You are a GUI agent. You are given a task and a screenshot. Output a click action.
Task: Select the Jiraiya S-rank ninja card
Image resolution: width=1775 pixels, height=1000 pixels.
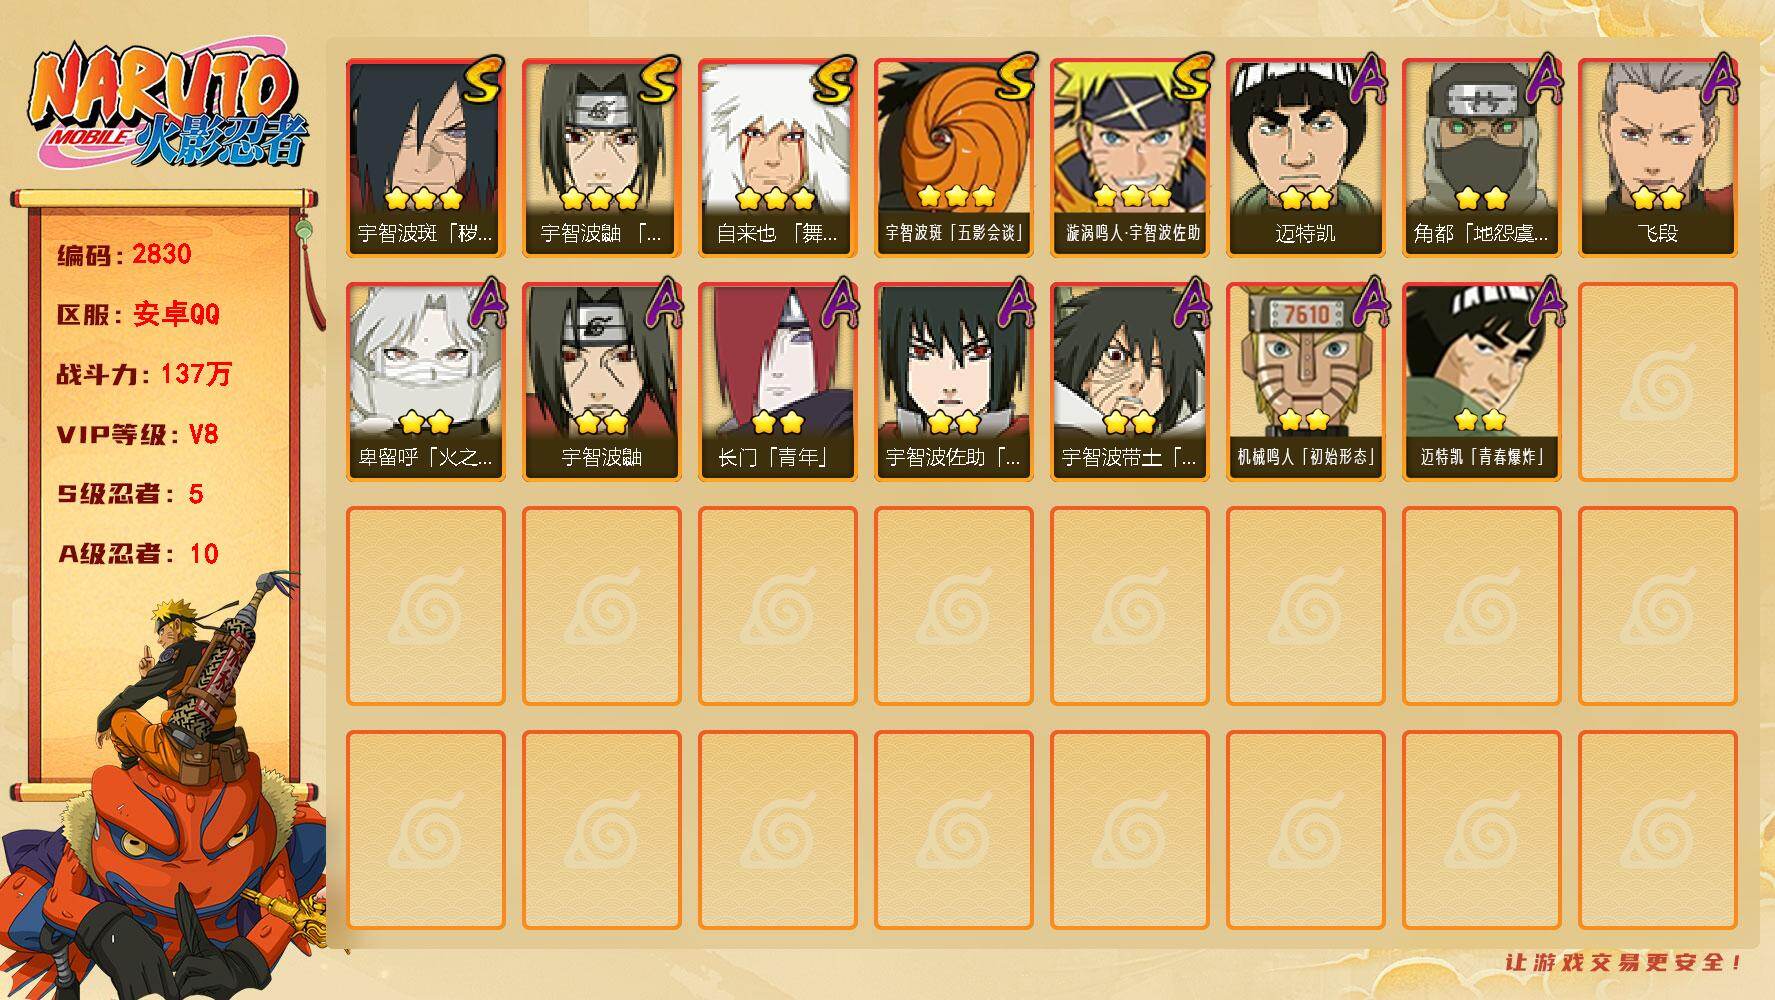(x=777, y=158)
